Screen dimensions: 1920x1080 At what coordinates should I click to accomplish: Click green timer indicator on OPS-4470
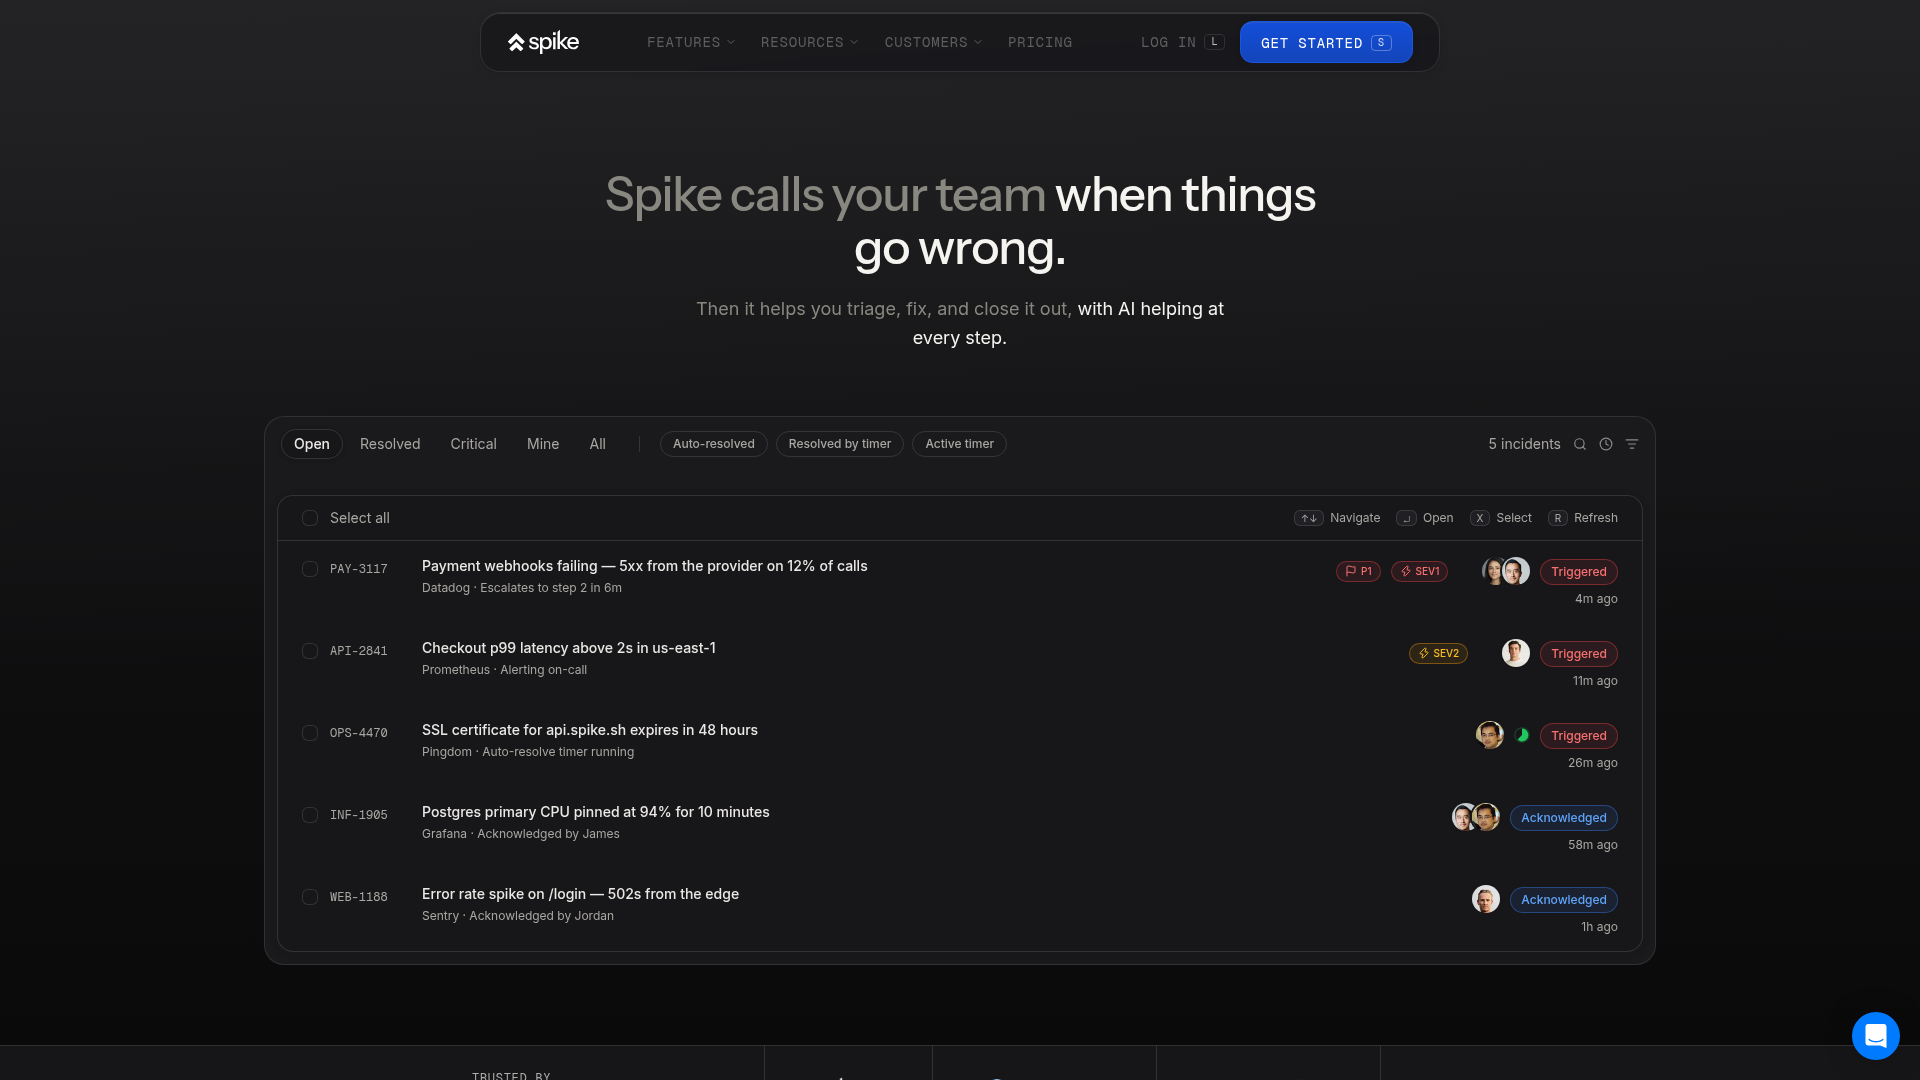click(x=1522, y=735)
